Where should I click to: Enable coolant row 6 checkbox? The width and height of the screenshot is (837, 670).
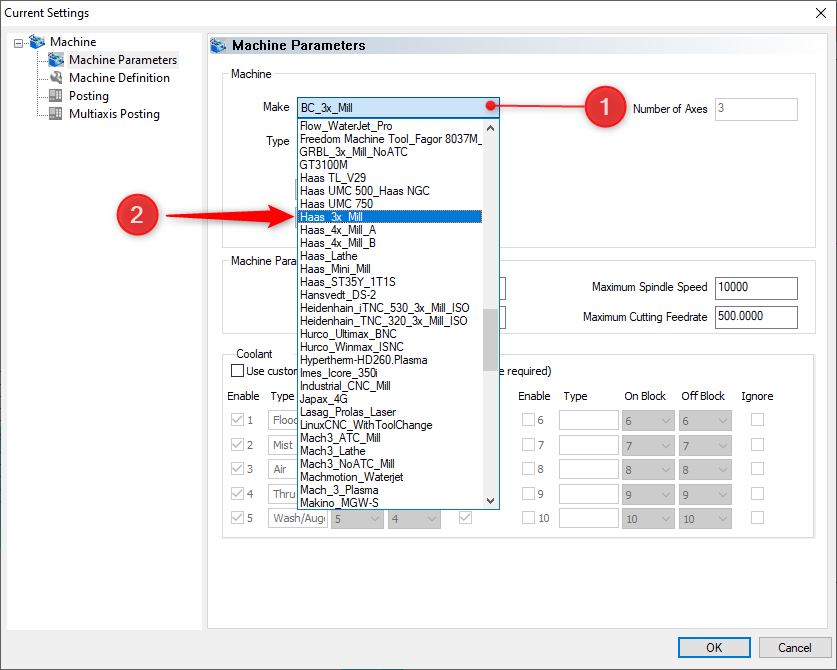(528, 420)
